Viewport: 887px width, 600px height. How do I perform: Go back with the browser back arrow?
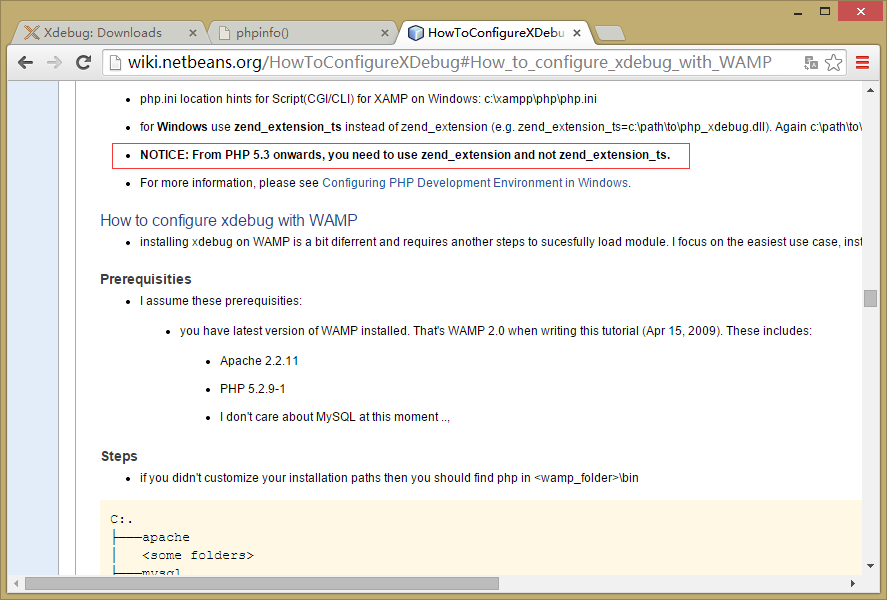point(25,62)
